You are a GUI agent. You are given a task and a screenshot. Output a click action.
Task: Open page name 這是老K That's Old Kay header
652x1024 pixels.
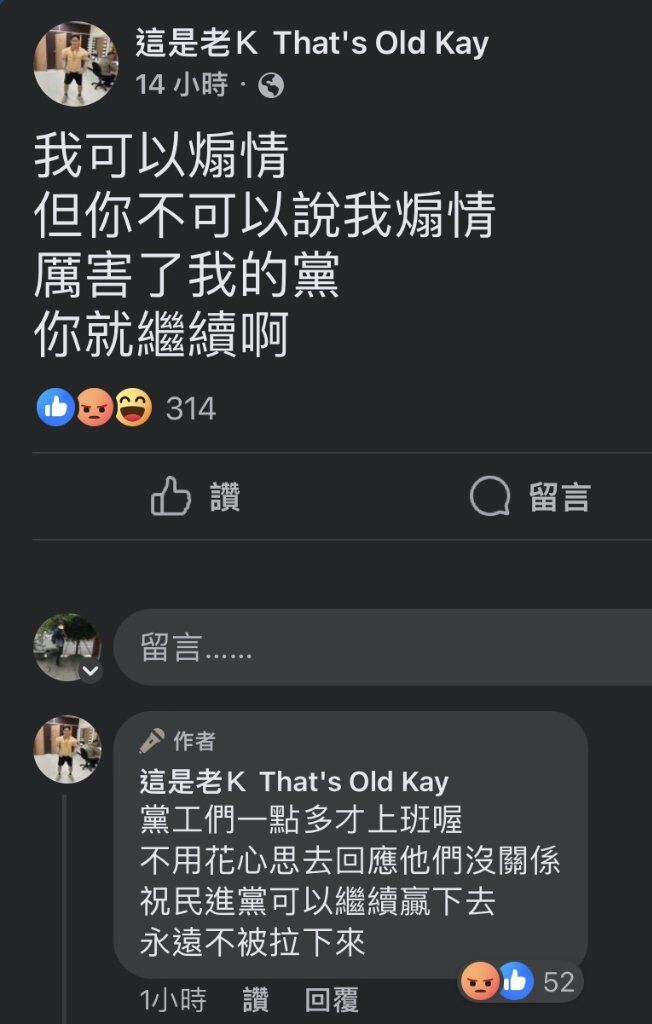tap(312, 44)
